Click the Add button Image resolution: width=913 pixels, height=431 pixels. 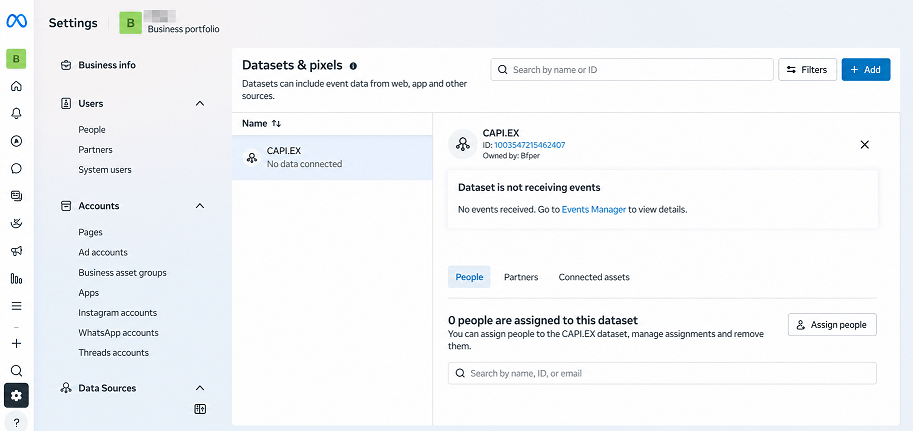point(866,70)
